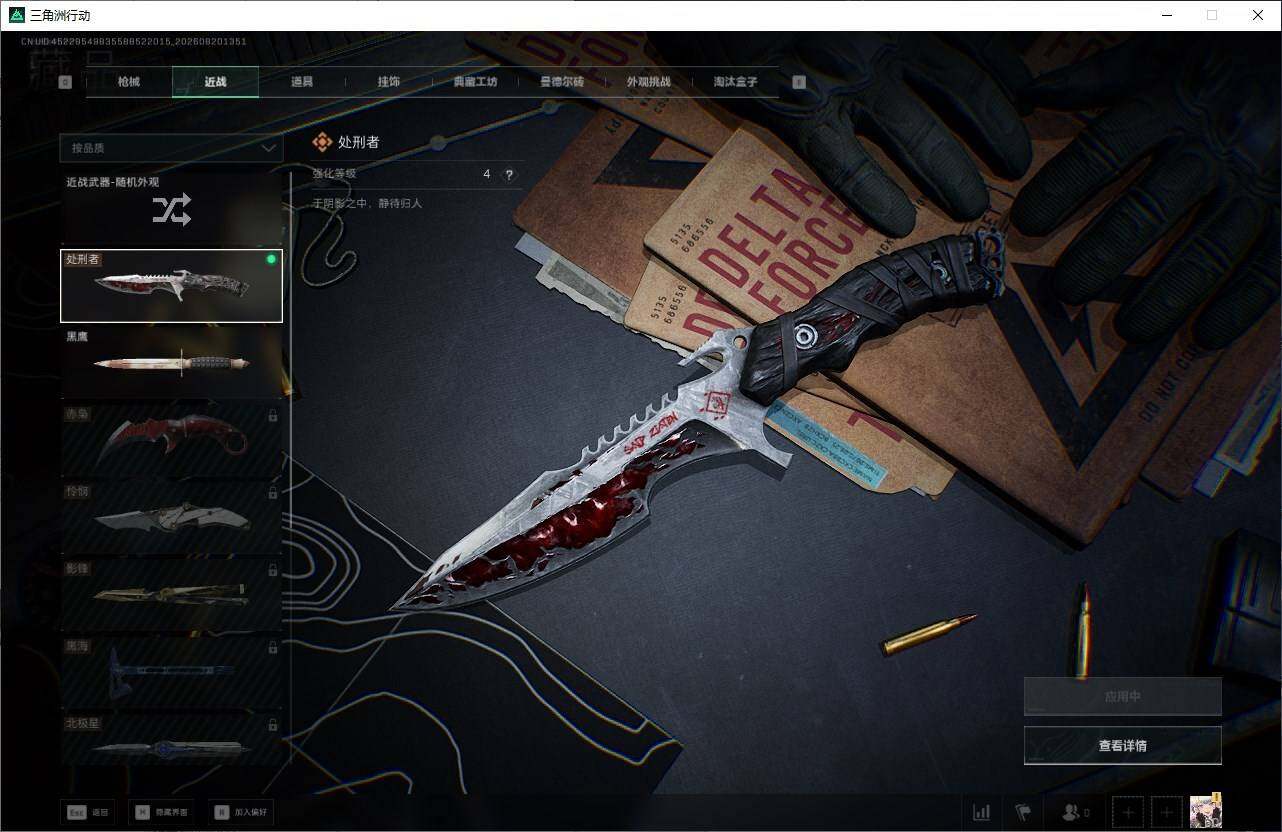Click the orange quality icon beside 处刑者

(x=322, y=143)
